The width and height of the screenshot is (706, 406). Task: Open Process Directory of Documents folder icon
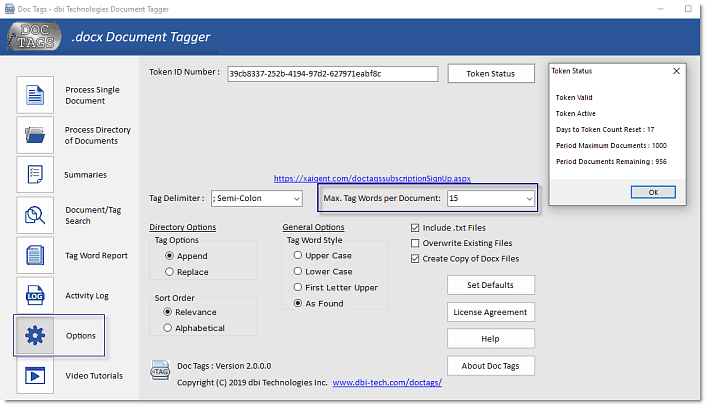(x=35, y=135)
